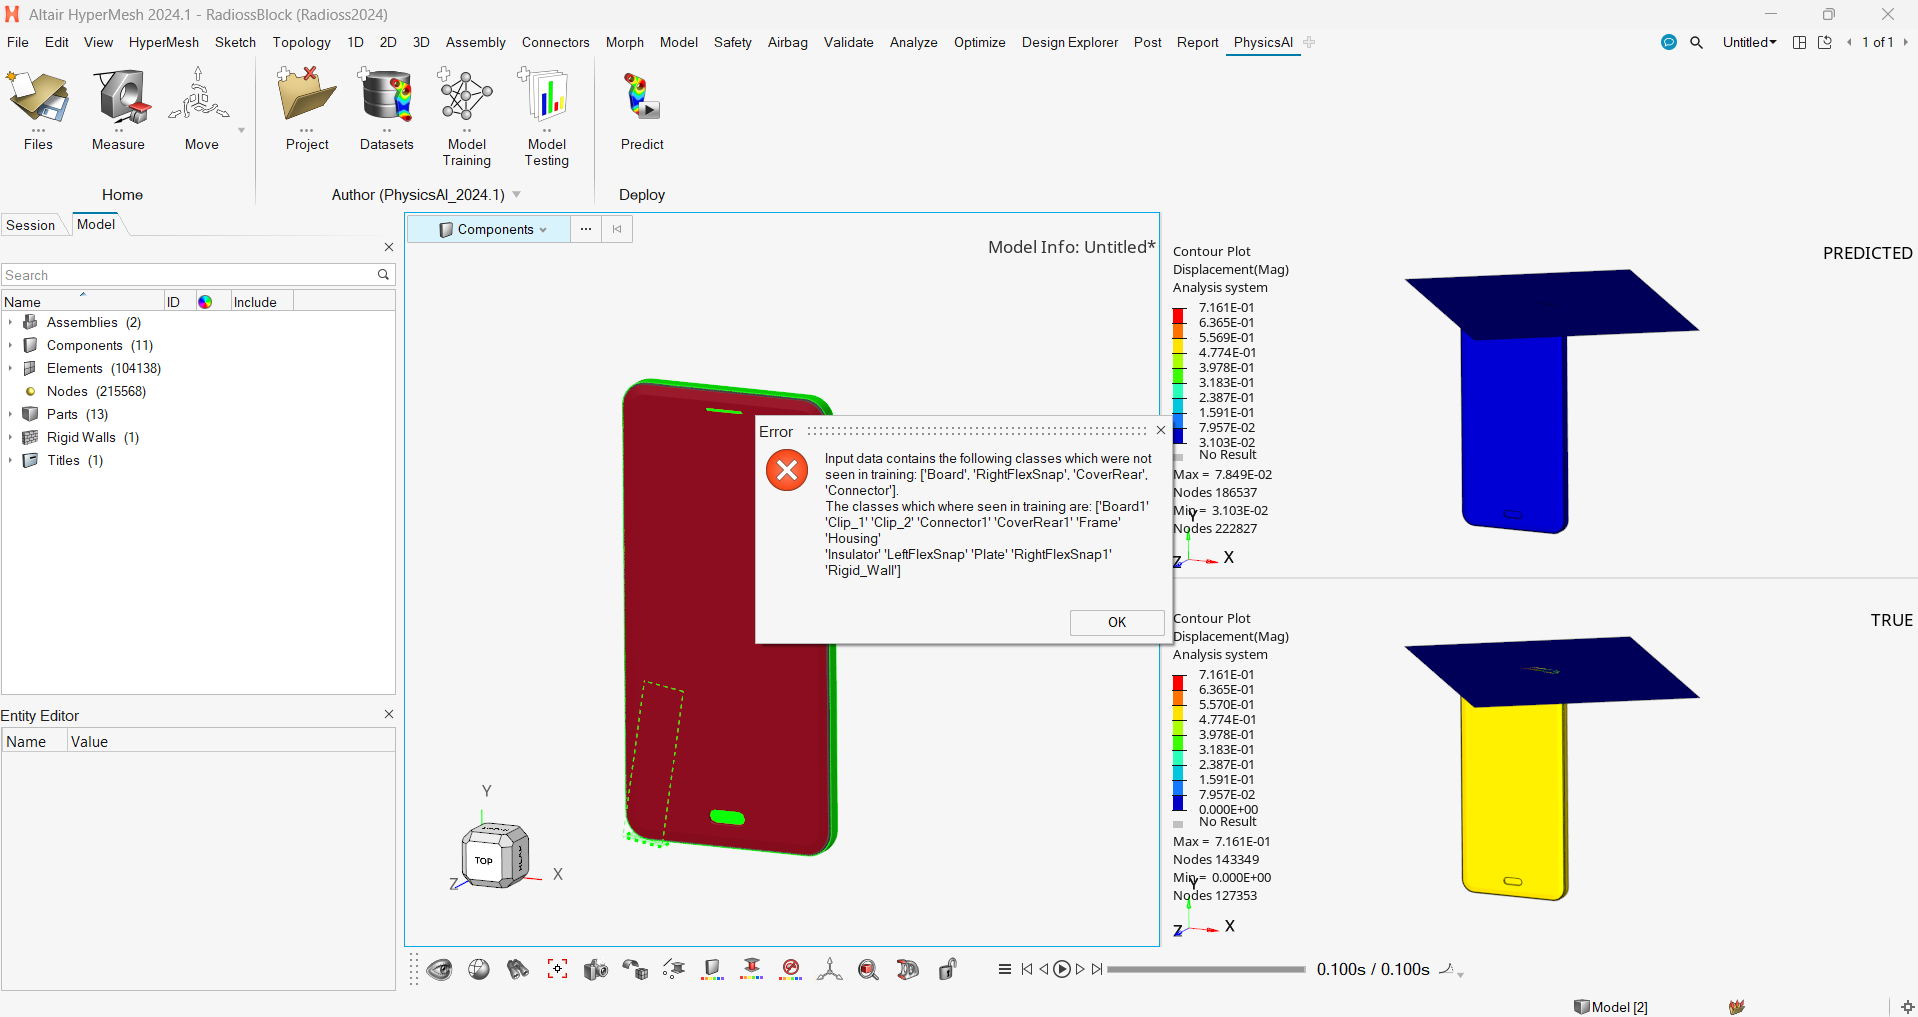Image resolution: width=1918 pixels, height=1017 pixels.
Task: Click the add ribbon tab plus icon
Action: [x=1309, y=42]
